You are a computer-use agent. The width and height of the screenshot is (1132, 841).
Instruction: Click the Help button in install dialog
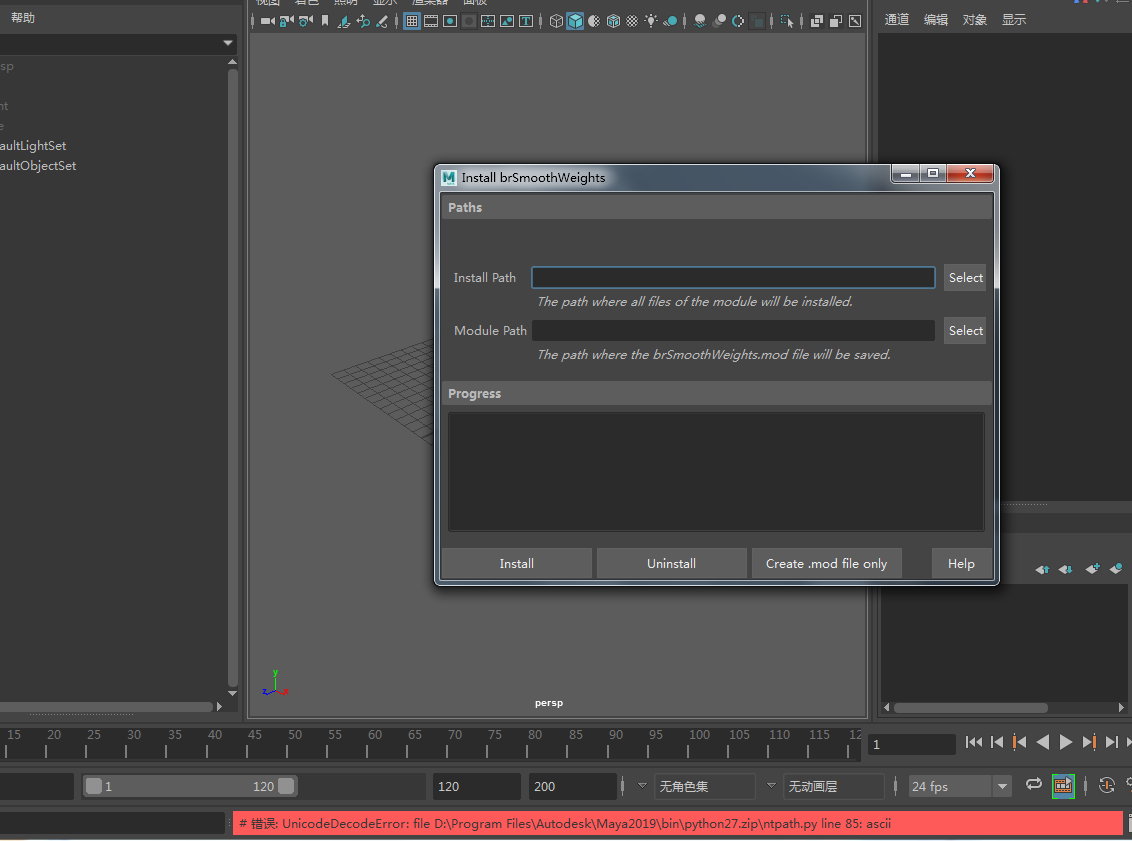[961, 563]
